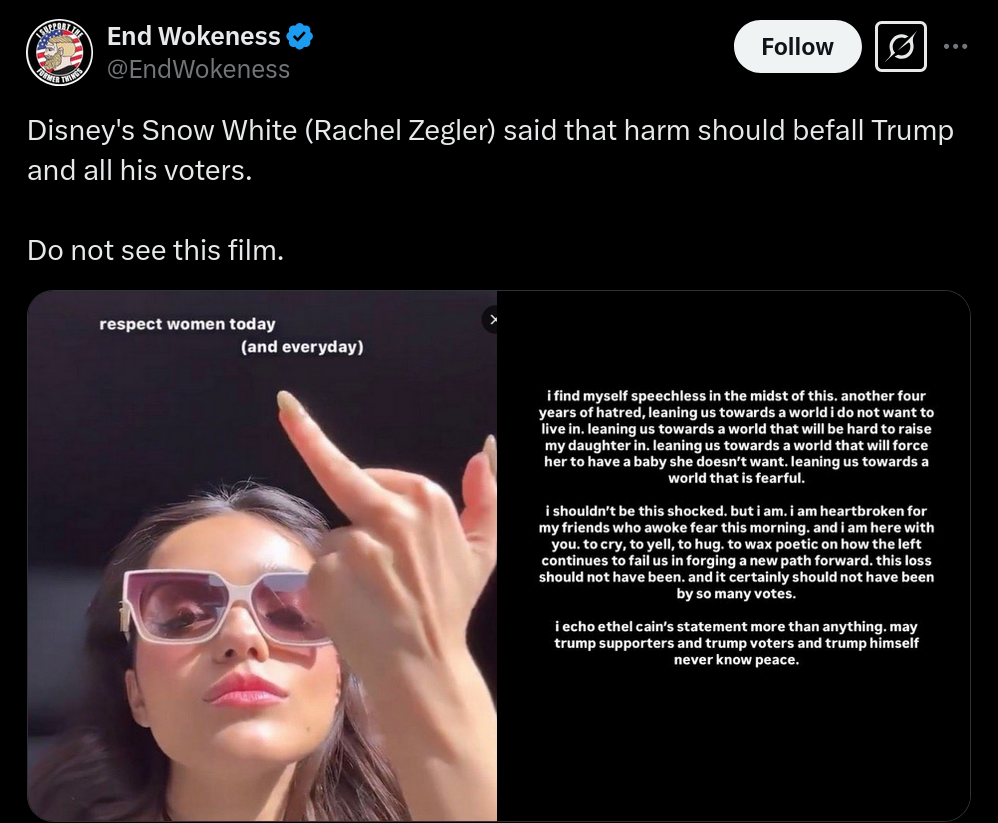Open the left photo of the woman in sunglasses

tap(262, 556)
